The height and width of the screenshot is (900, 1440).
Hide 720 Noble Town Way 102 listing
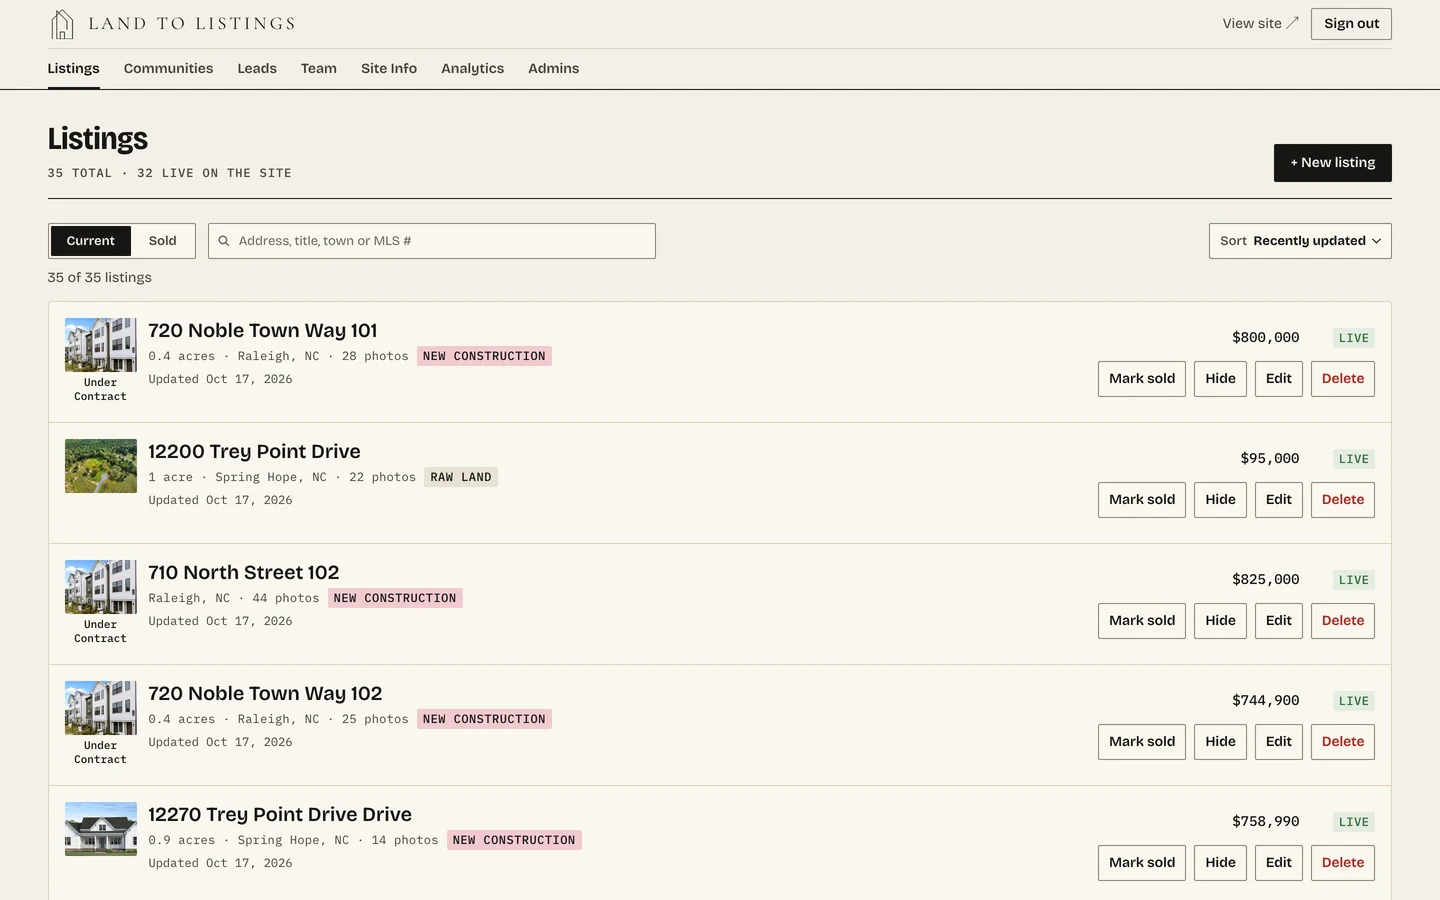pos(1220,742)
